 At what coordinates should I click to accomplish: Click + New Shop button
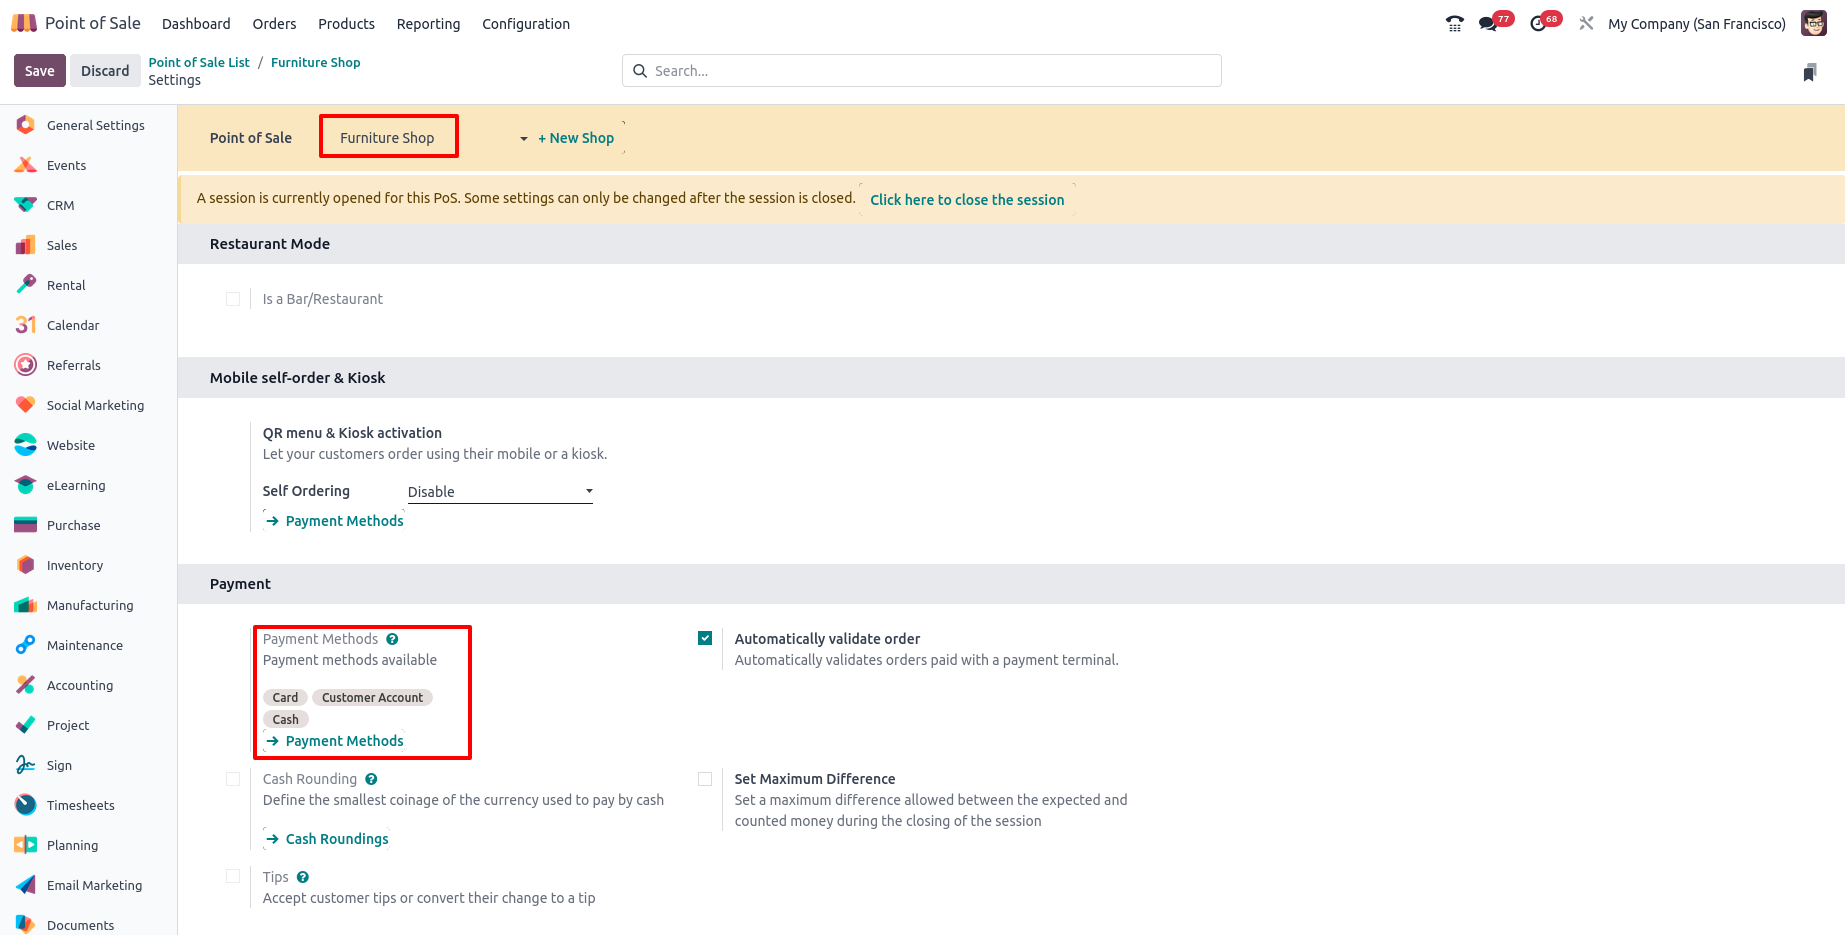tap(576, 138)
